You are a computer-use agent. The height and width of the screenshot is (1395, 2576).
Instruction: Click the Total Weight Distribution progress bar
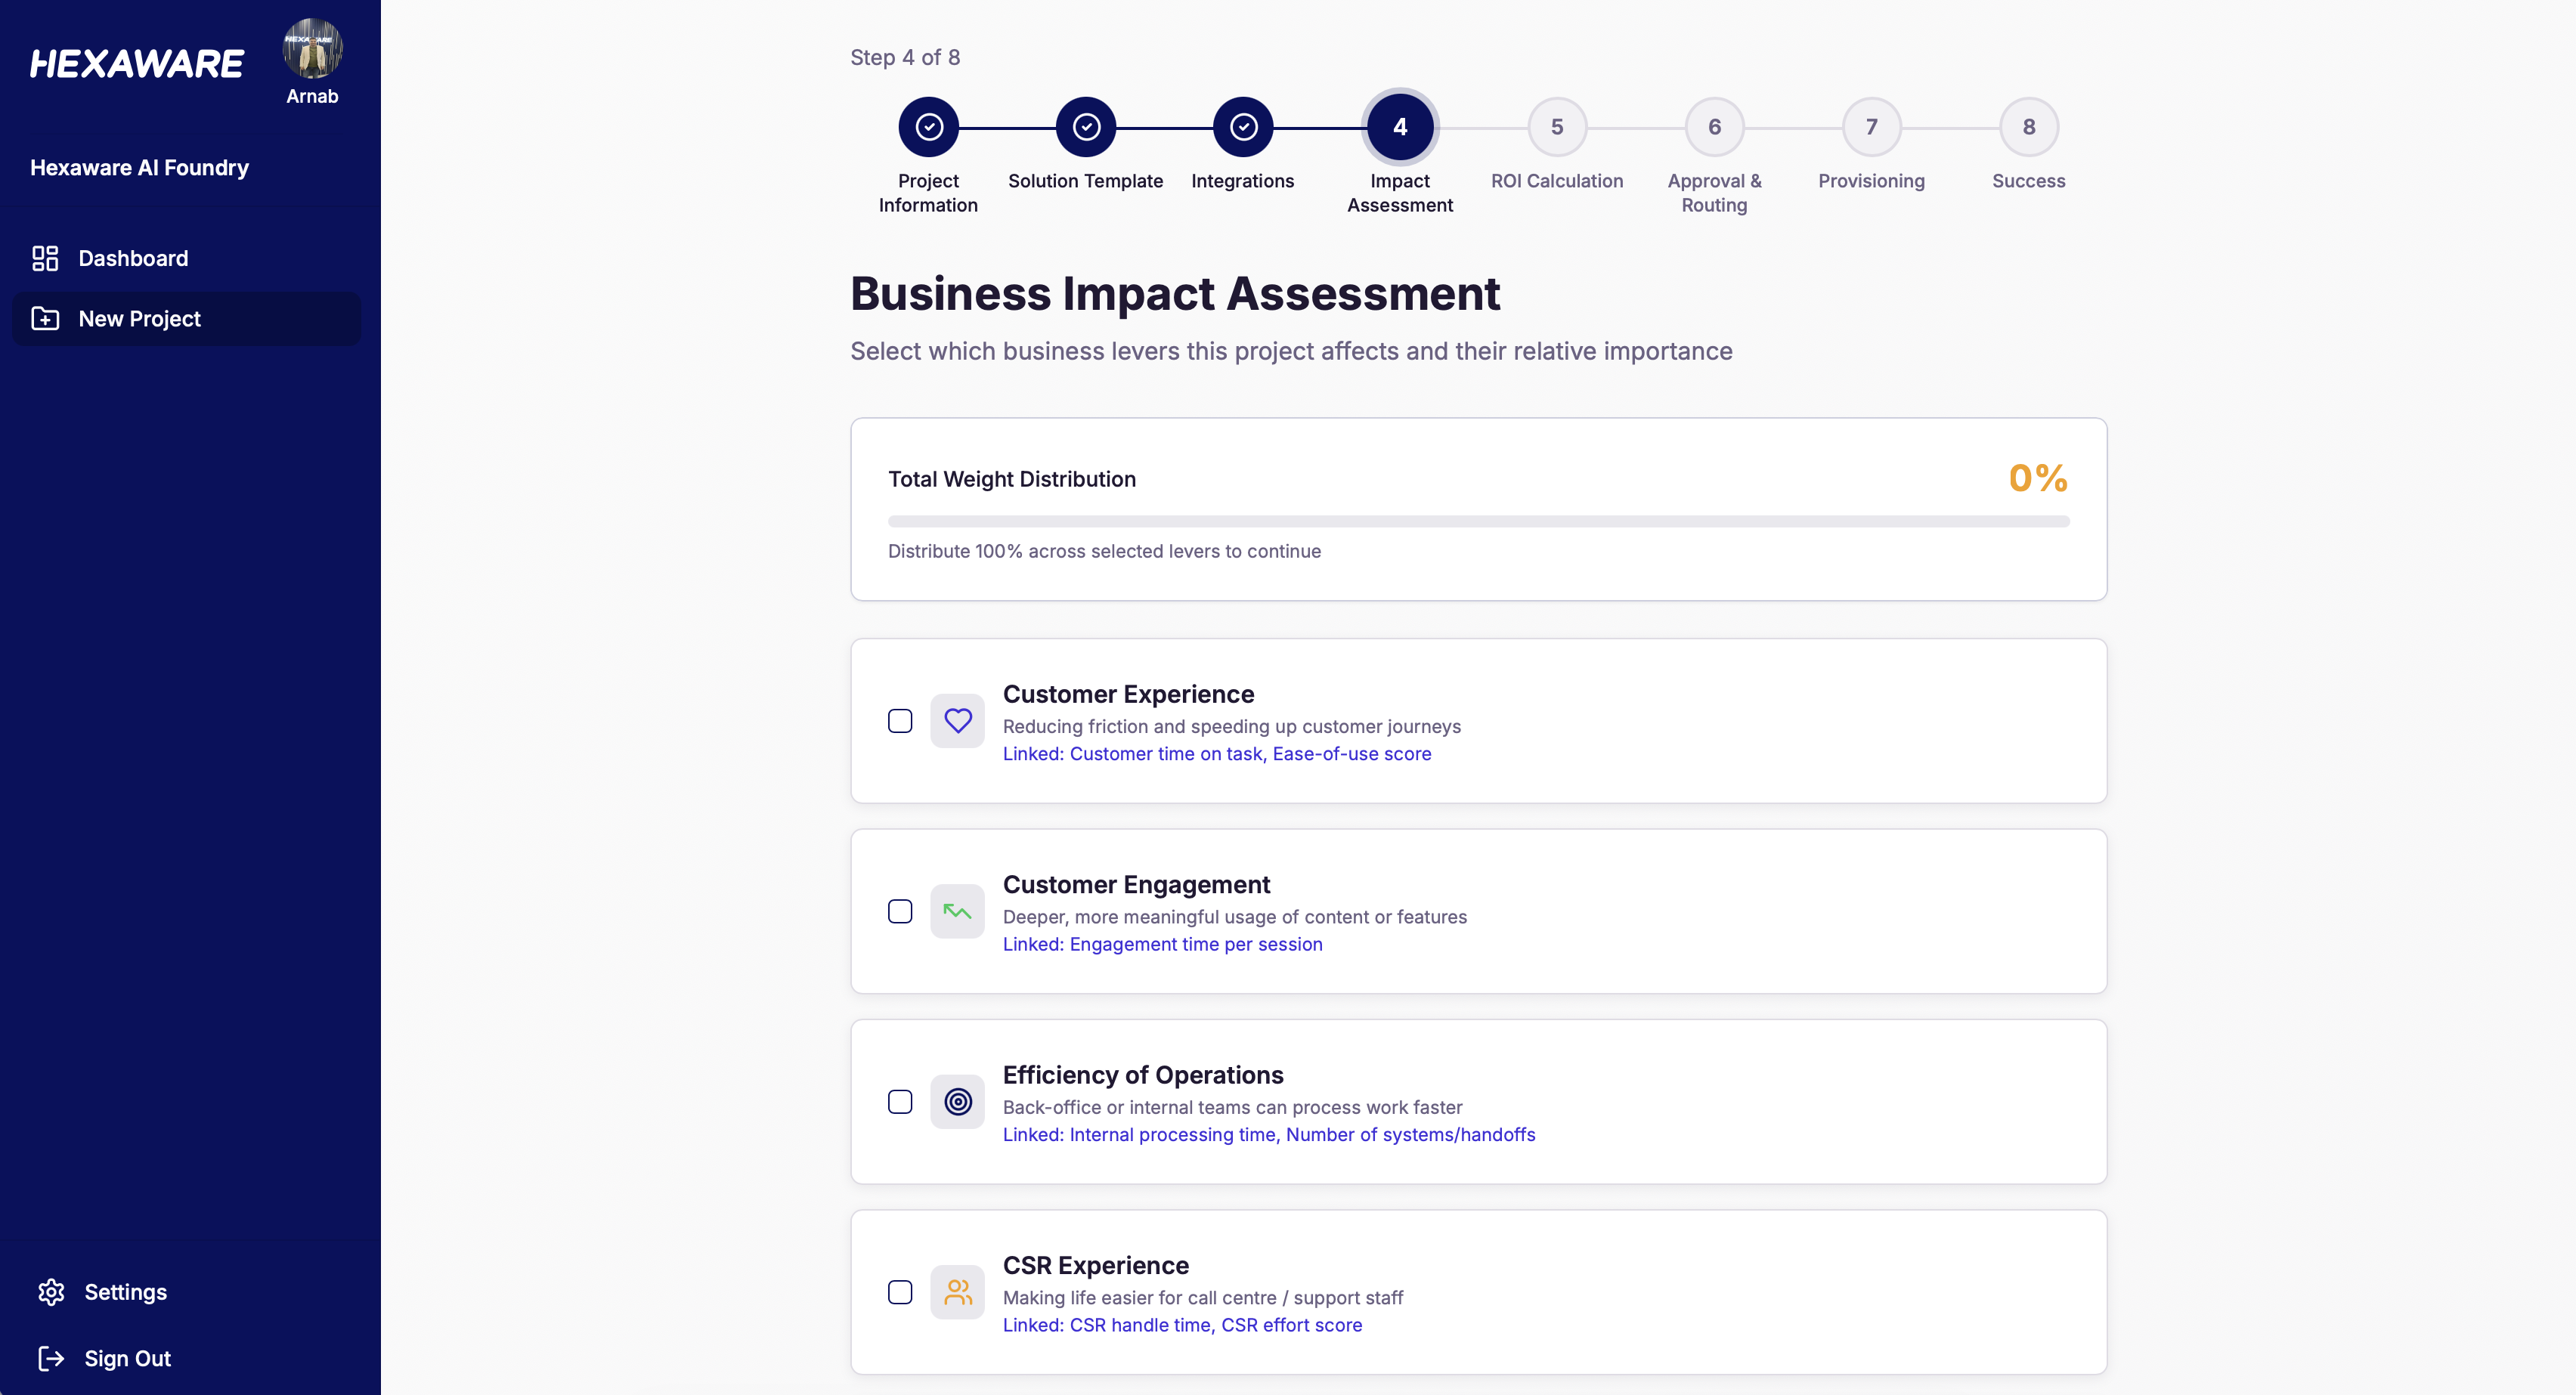tap(1478, 521)
